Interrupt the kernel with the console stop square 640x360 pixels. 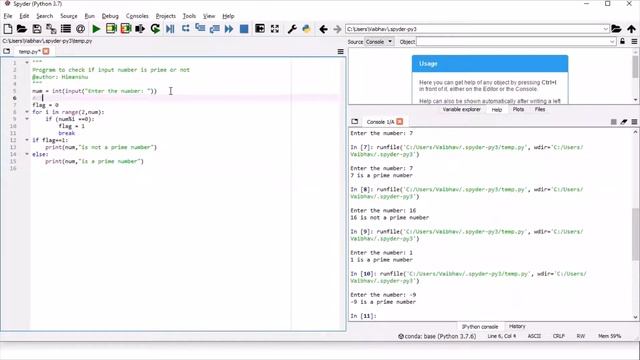[613, 122]
